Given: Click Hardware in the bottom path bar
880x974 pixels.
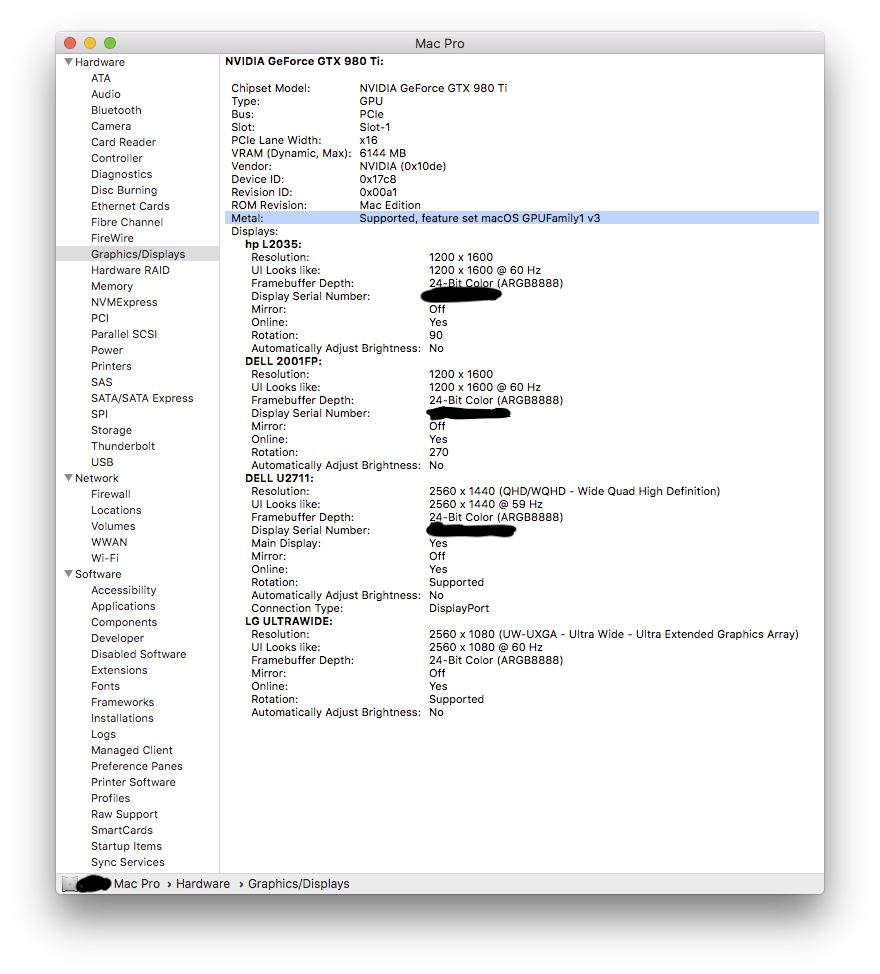Looking at the screenshot, I should coord(202,884).
